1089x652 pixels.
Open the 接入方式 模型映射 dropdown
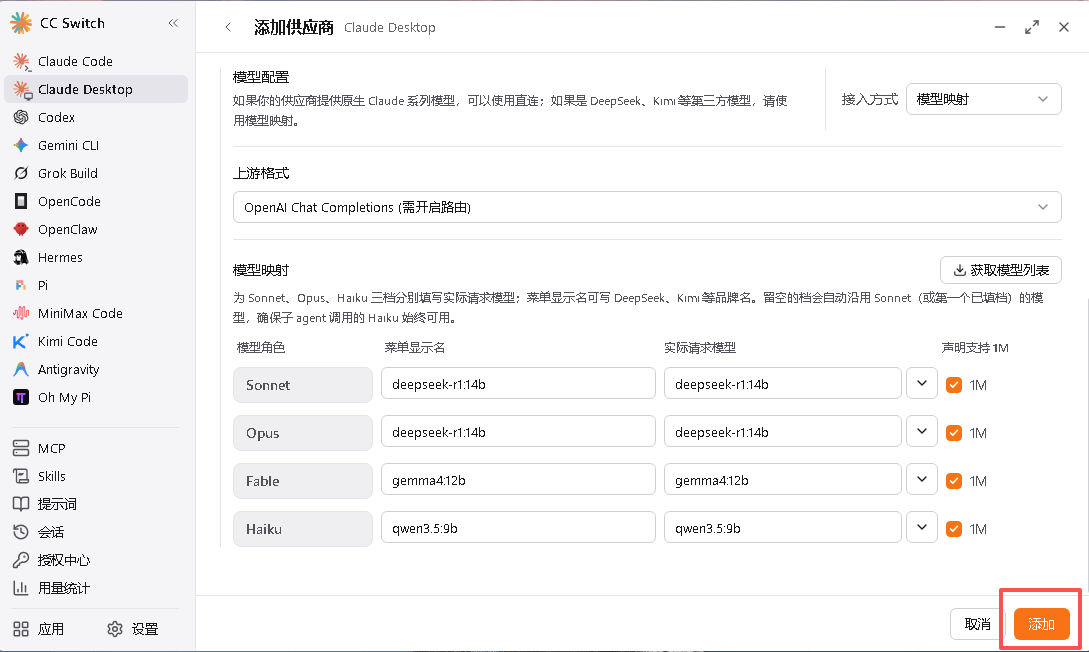pyautogui.click(x=983, y=99)
